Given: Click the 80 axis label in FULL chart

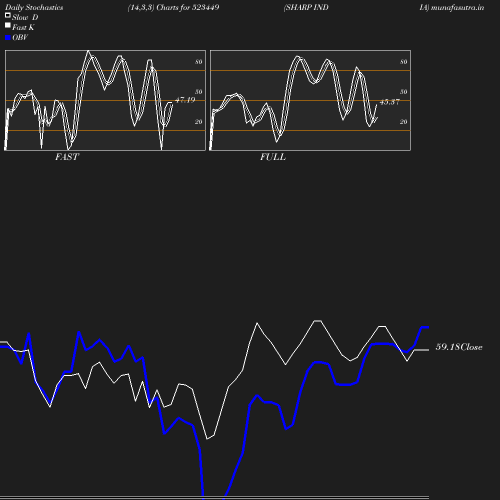Looking at the screenshot, I should (404, 62).
